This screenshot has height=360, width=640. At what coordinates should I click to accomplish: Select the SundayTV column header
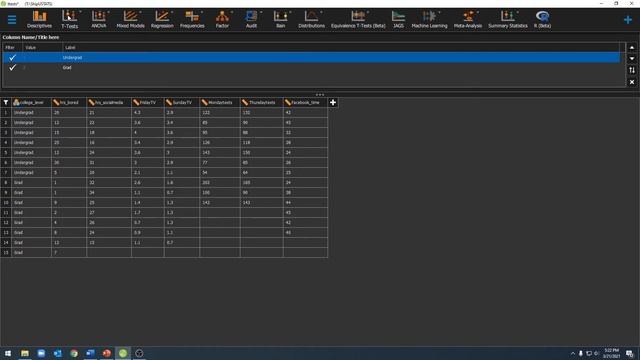182,102
